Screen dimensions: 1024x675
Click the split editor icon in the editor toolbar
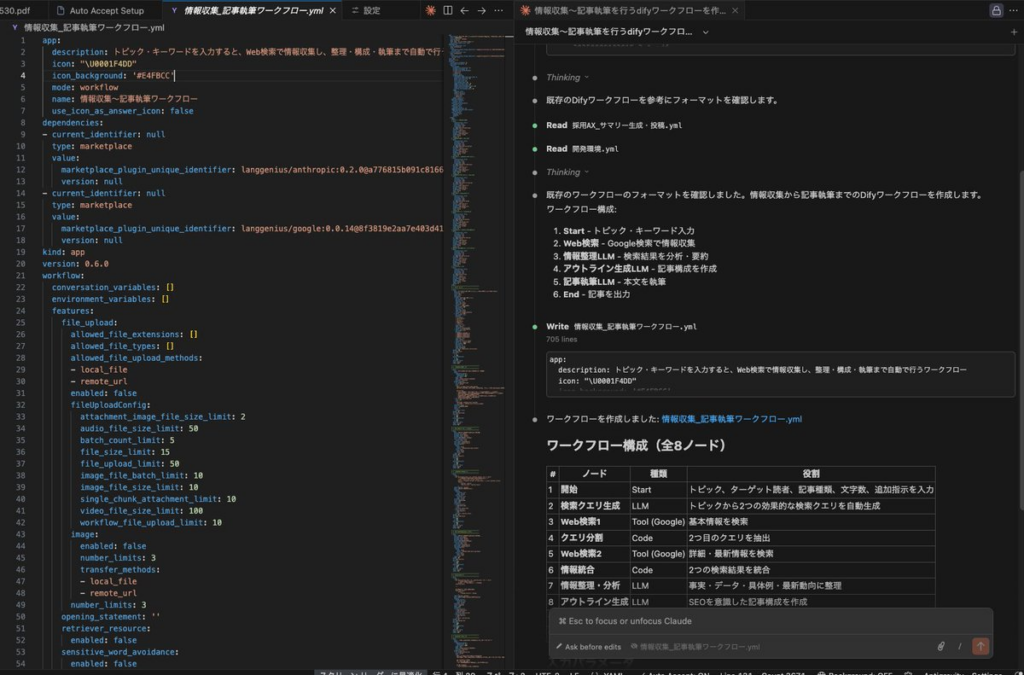tap(448, 10)
